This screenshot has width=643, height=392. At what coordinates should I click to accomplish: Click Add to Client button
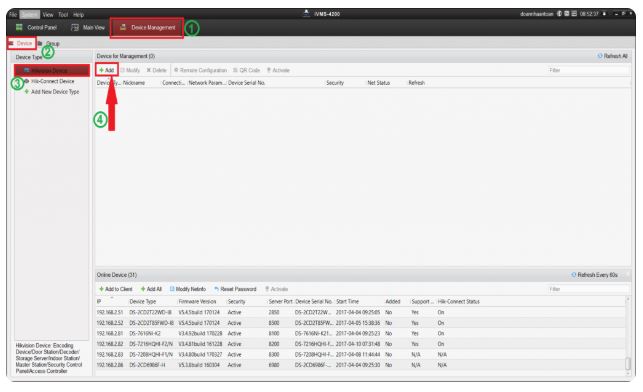point(116,289)
